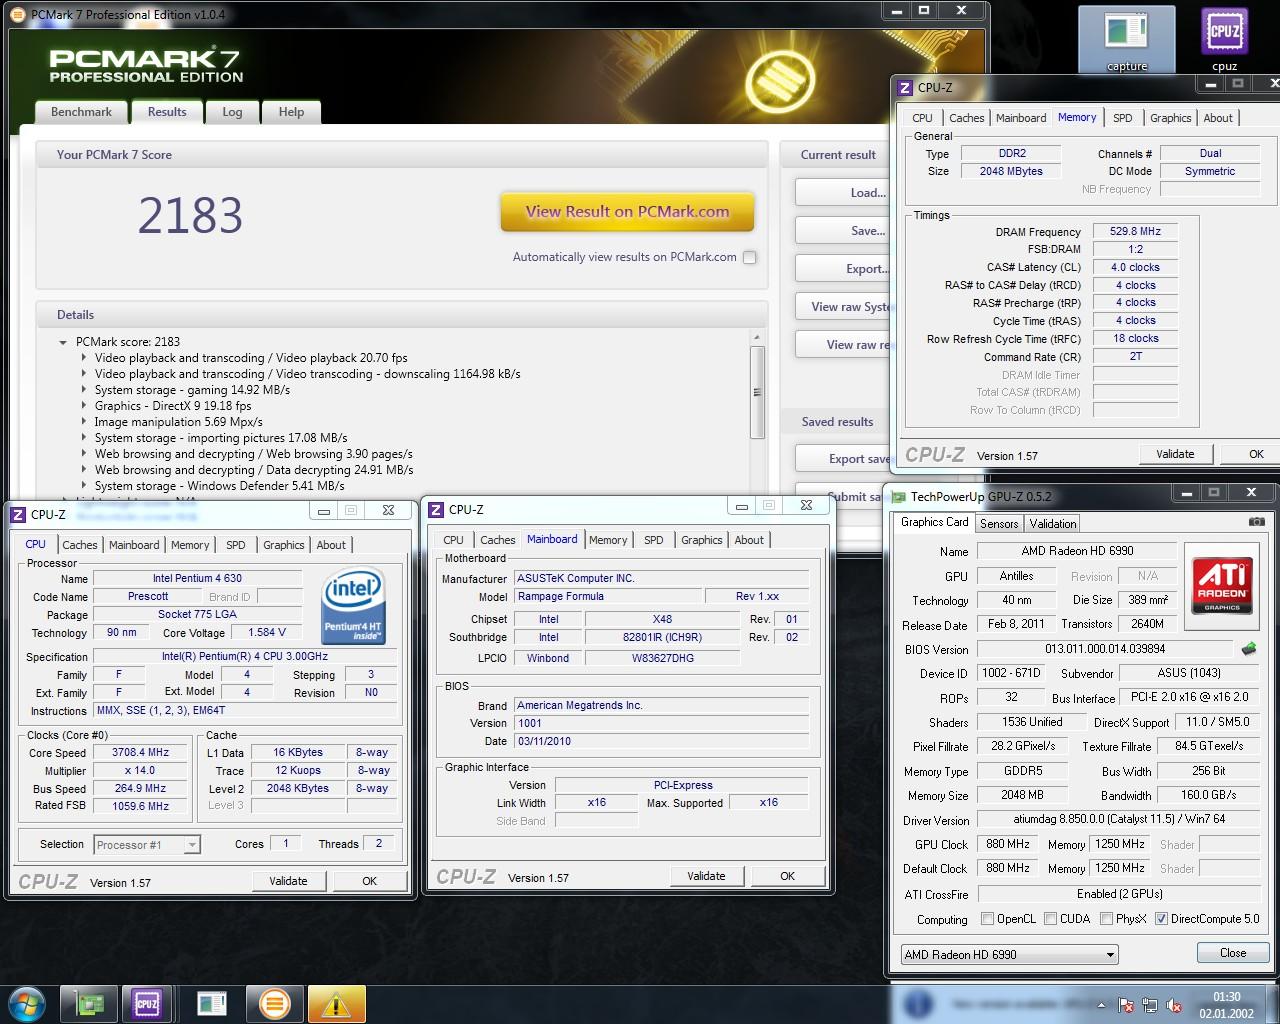Click the Load... button in PCMark
1280x1024 pixels.
[x=844, y=193]
